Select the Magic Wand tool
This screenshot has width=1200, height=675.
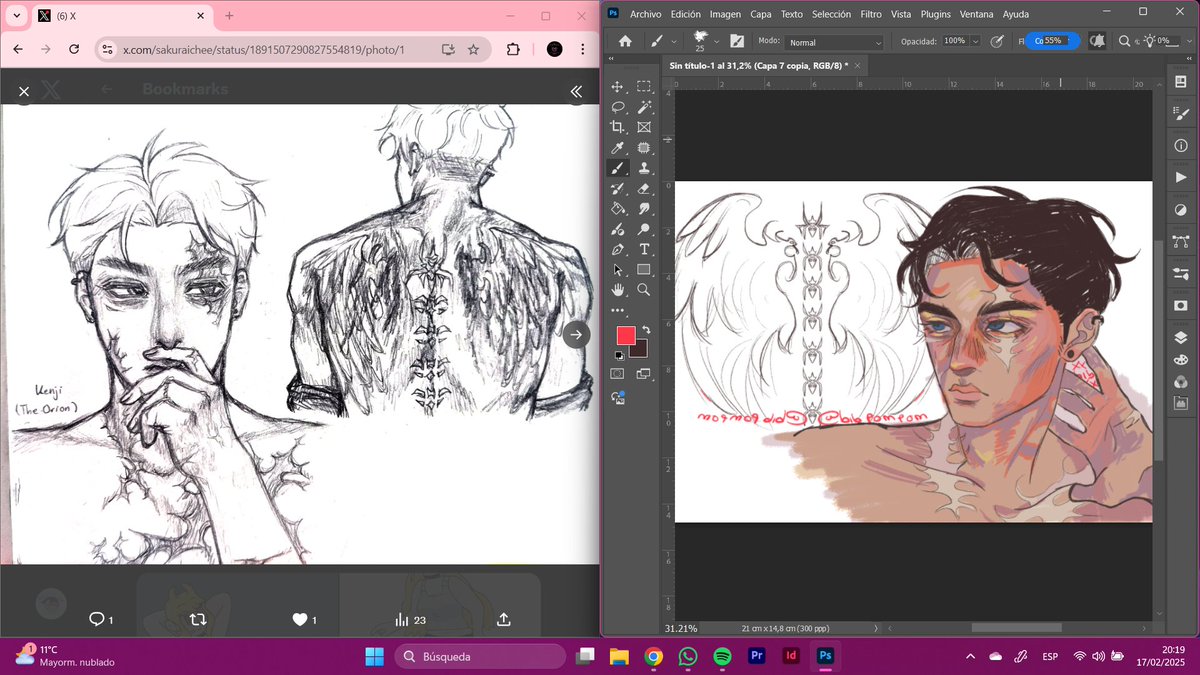tap(644, 107)
